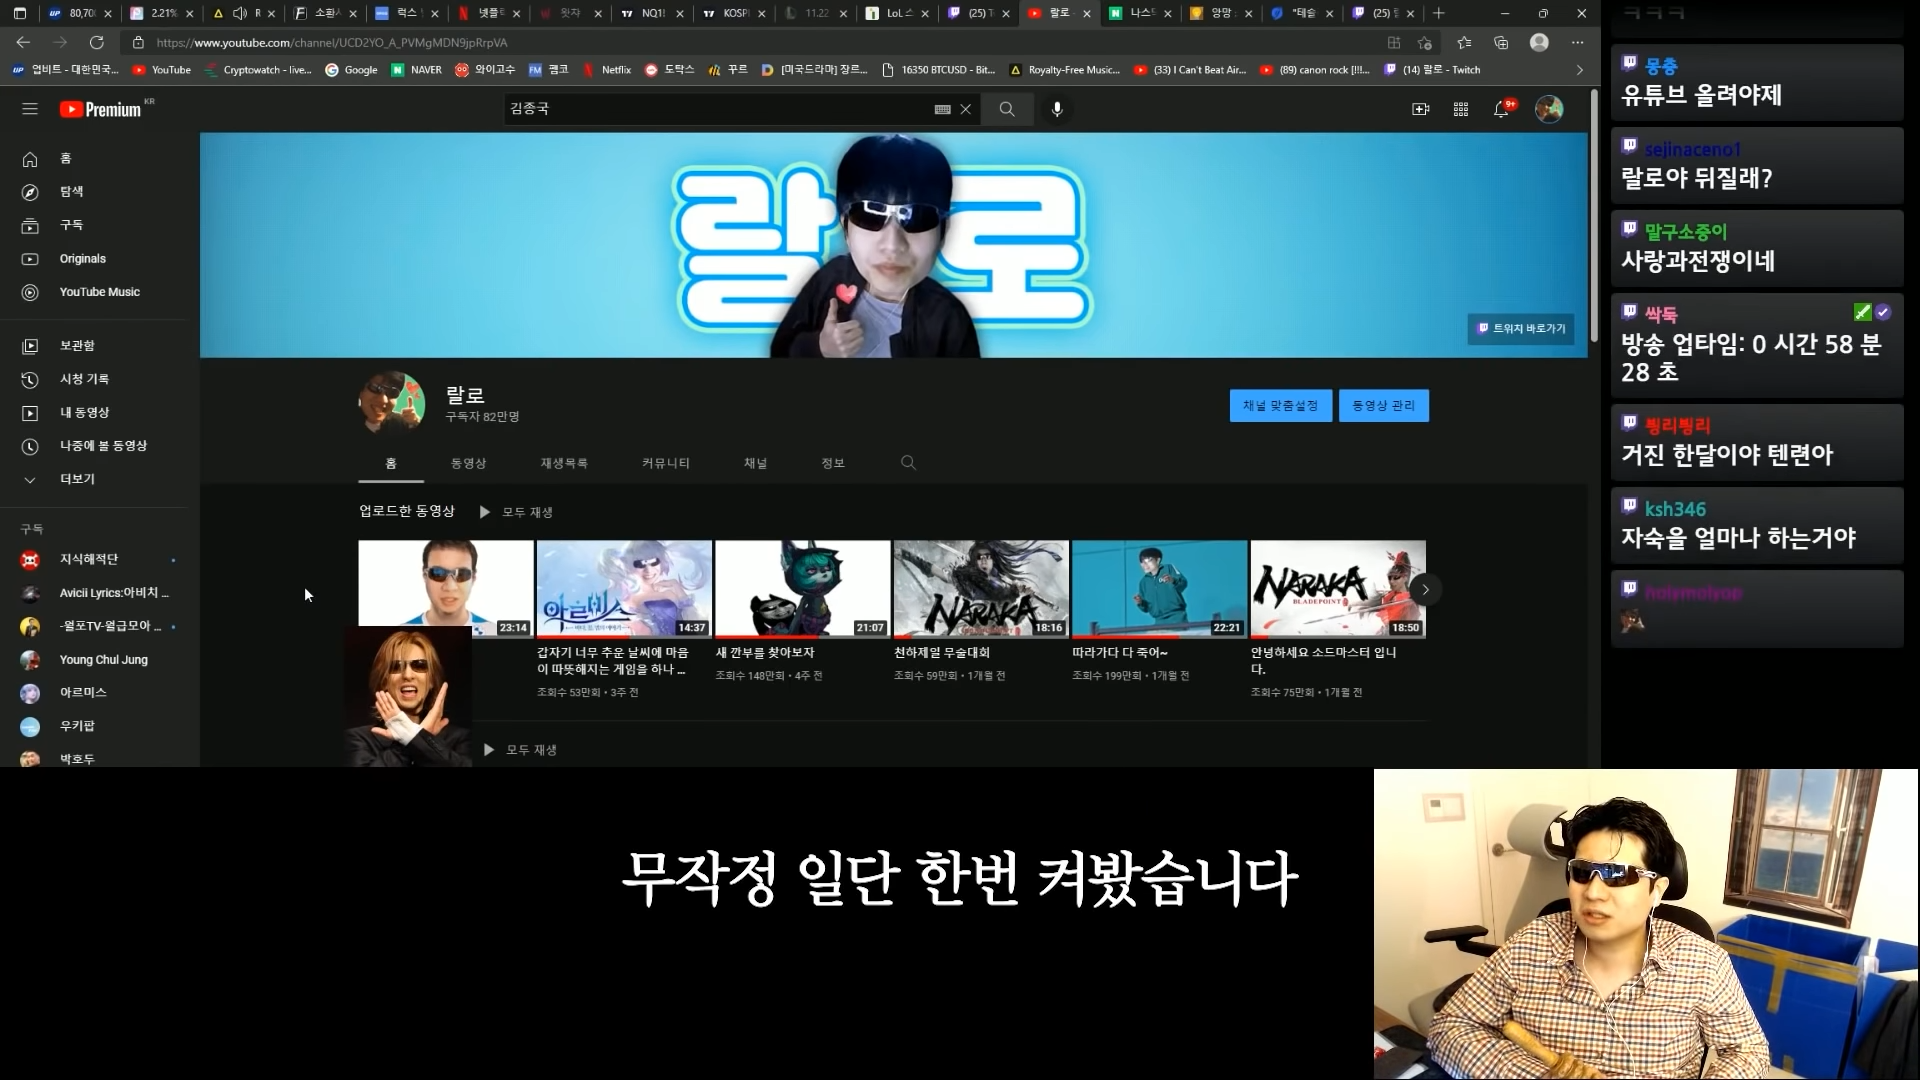Viewport: 1920px width, 1080px height.
Task: Open the Netflix bookmark
Action: click(606, 70)
